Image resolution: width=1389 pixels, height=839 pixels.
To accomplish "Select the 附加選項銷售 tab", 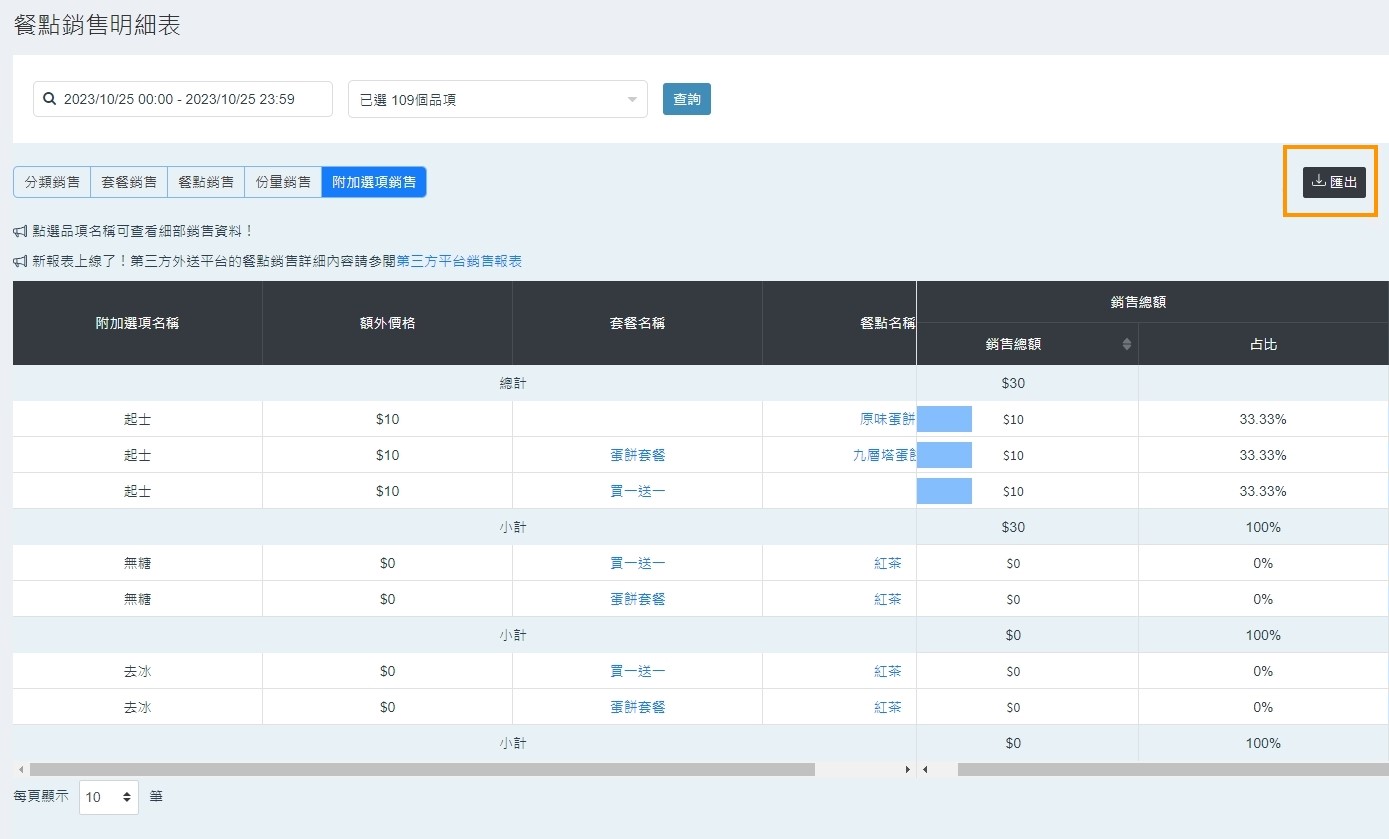I will [x=374, y=182].
